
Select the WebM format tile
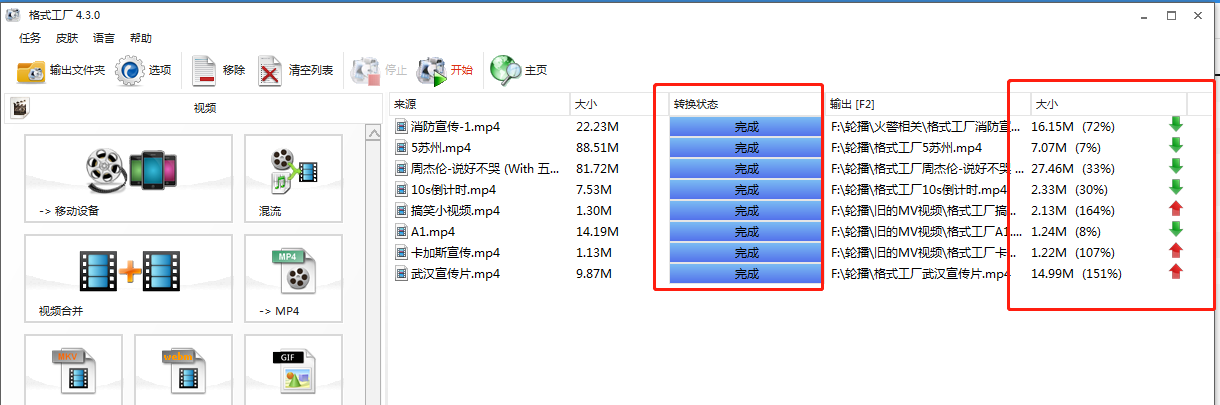click(x=183, y=370)
